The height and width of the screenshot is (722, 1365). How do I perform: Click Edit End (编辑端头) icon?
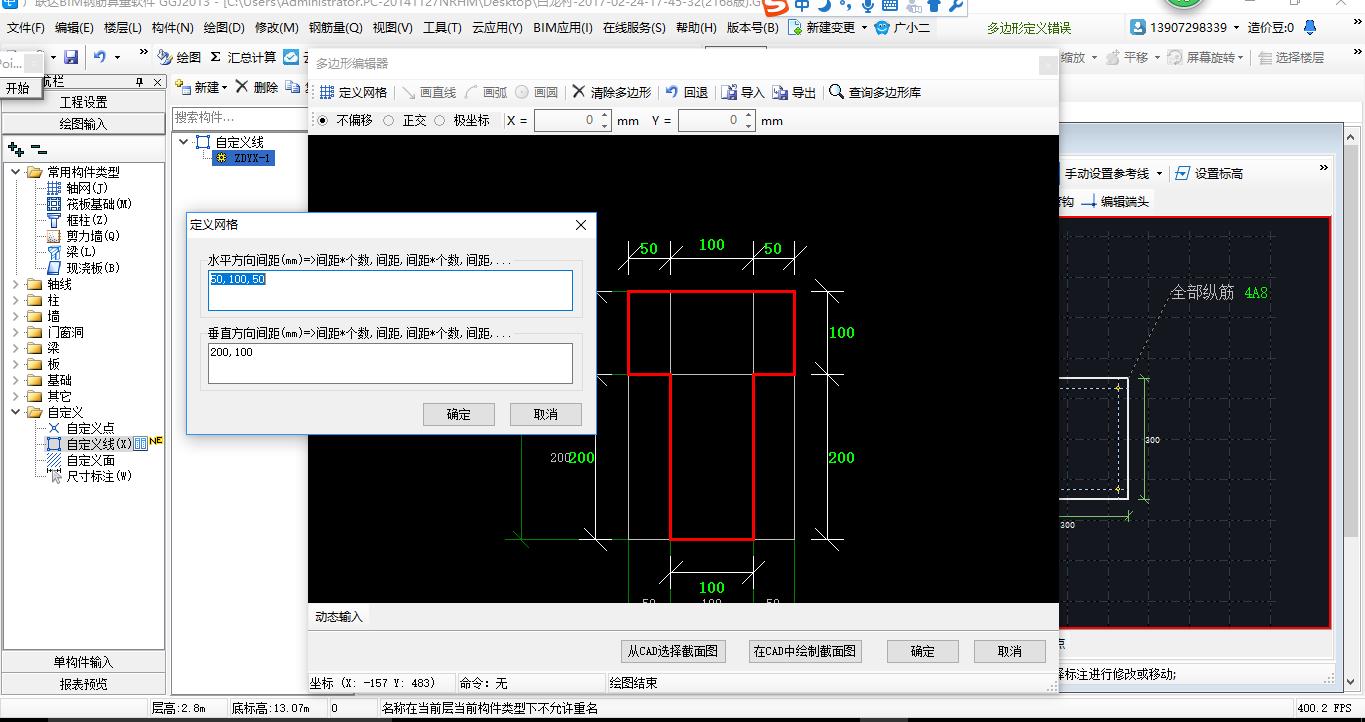coord(1089,202)
